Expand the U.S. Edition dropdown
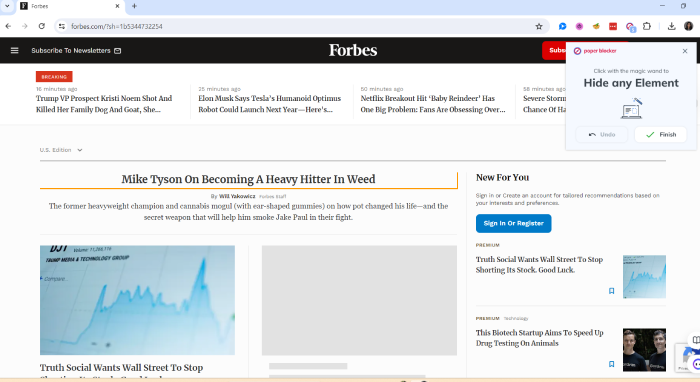700x382 pixels. 61,150
